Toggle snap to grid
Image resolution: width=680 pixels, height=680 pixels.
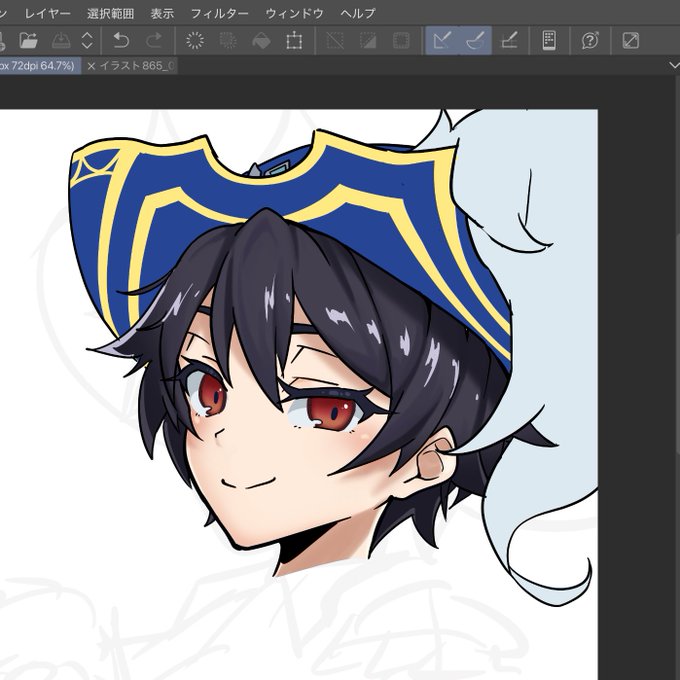tap(509, 41)
